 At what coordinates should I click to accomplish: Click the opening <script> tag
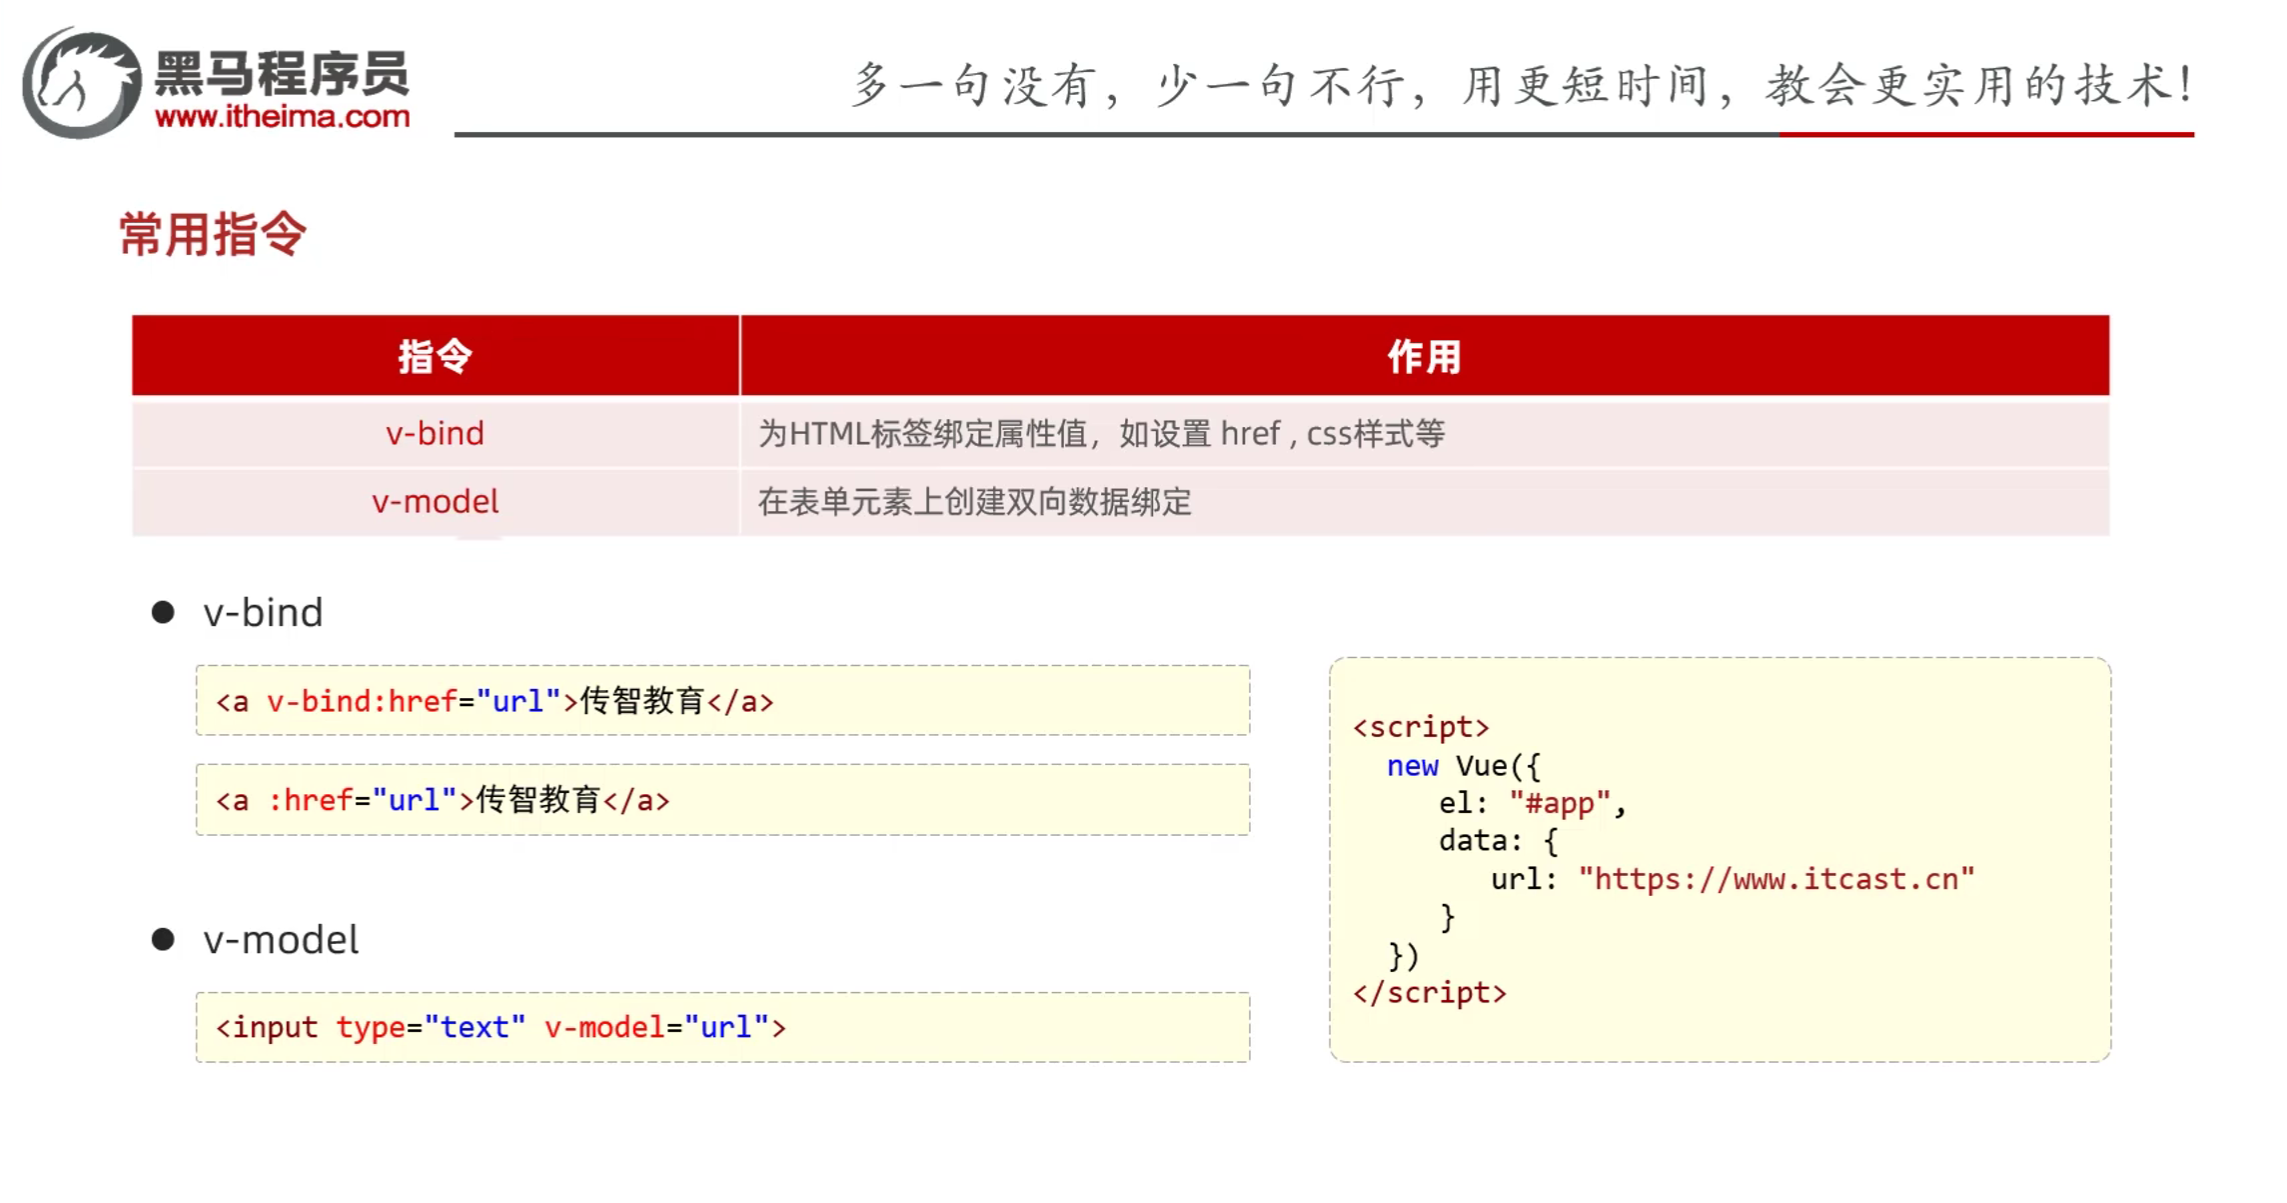[x=1420, y=727]
